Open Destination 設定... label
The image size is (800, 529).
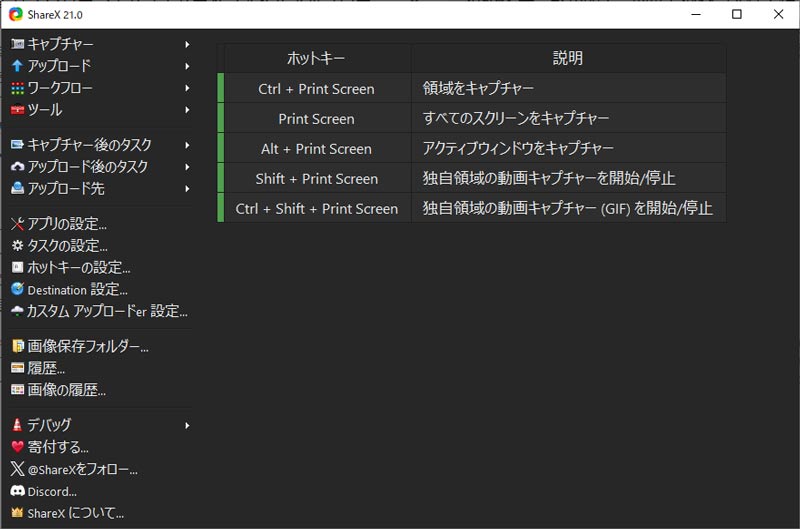click(78, 290)
